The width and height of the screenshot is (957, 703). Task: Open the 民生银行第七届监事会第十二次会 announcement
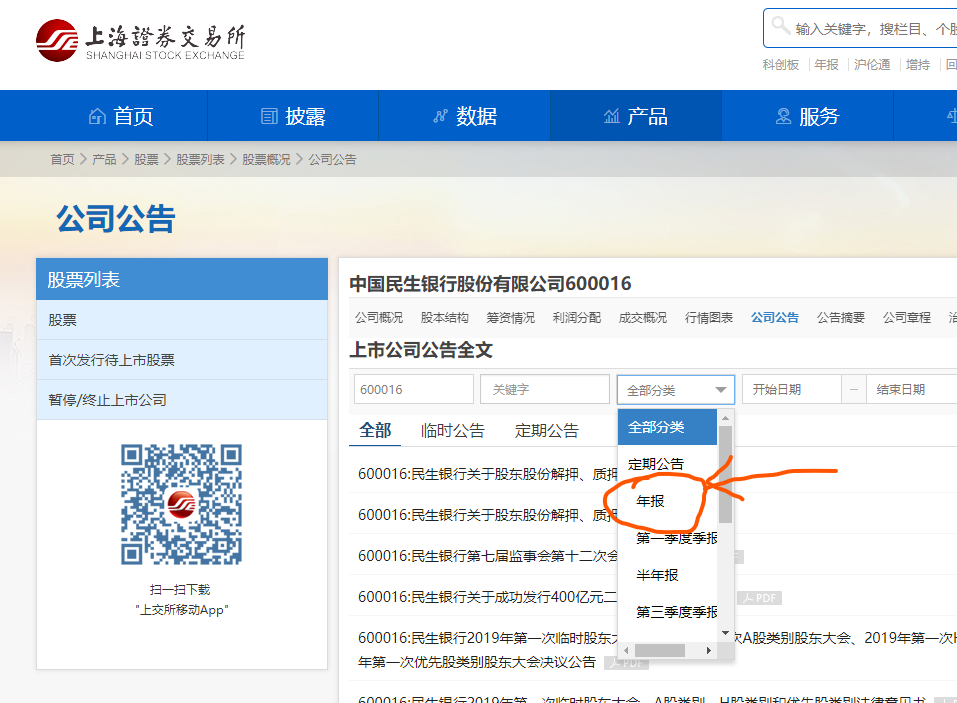tap(488, 556)
